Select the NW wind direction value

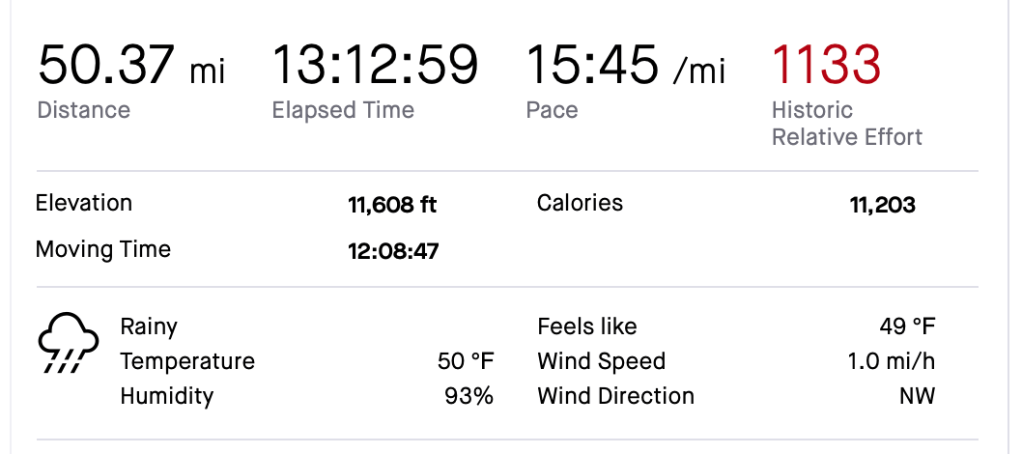click(x=916, y=396)
